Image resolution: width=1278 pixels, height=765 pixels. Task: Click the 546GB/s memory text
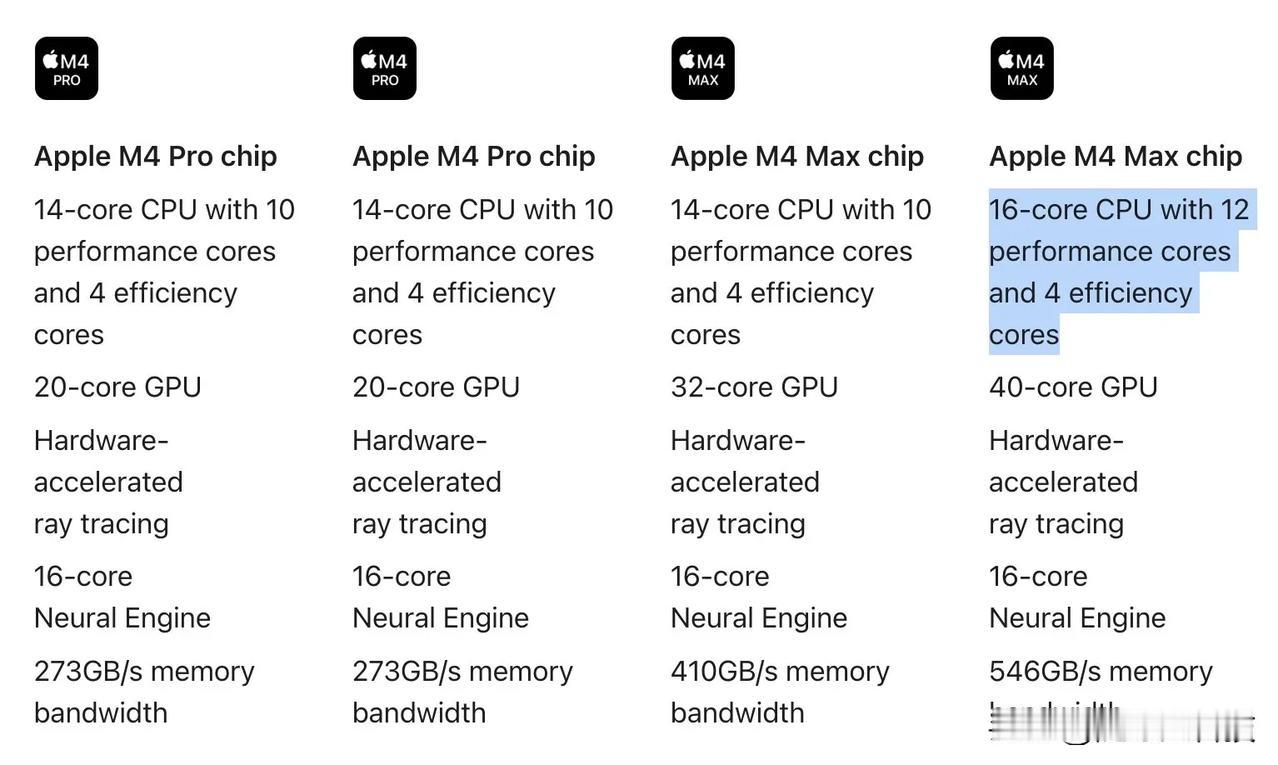pos(1100,671)
